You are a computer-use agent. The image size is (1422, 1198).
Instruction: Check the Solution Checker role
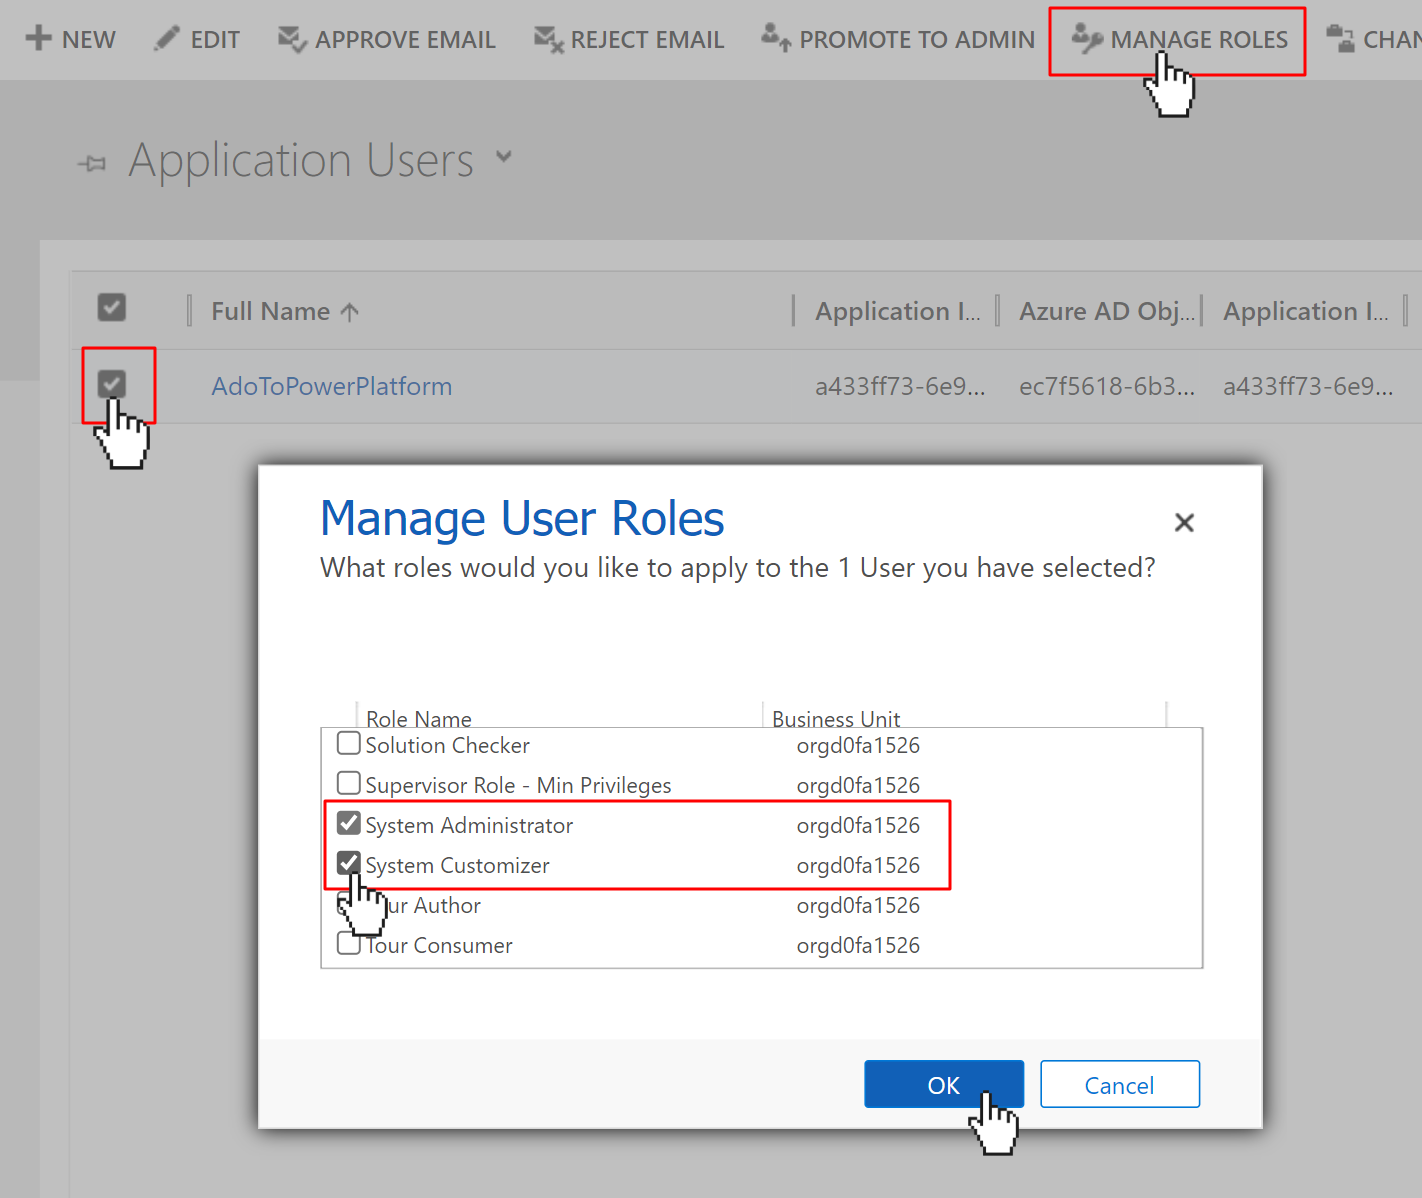pos(349,743)
